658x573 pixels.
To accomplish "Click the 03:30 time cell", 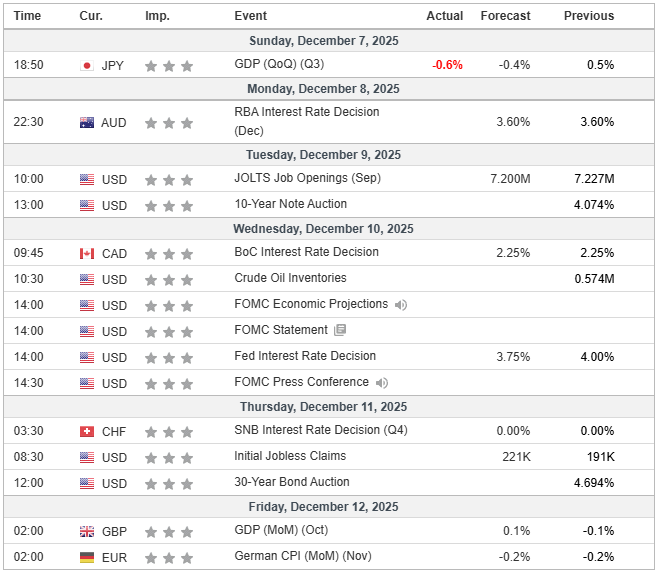I will pos(29,431).
